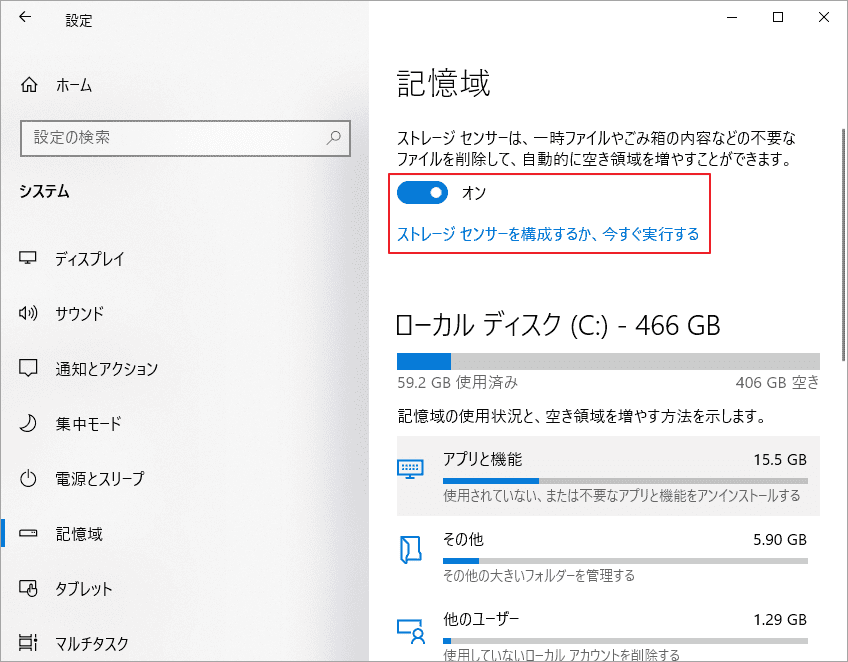Screen dimensions: 848x662
Task: Turn off the Storage Sense toggle
Action: coord(422,193)
